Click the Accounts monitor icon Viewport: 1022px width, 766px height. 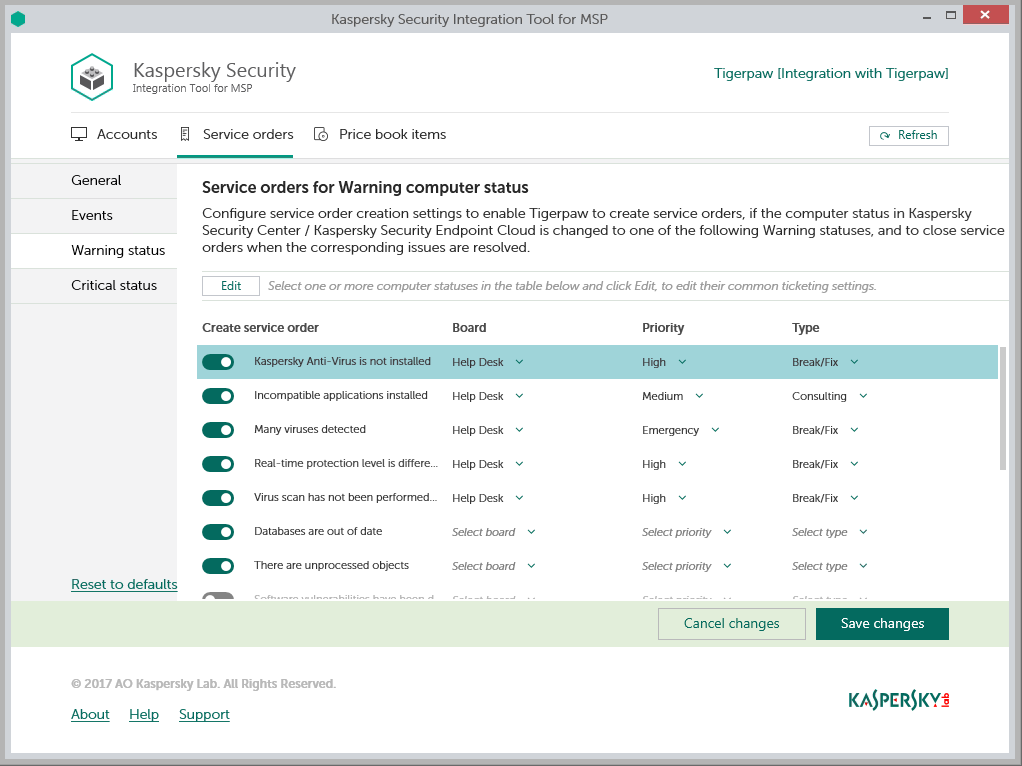pyautogui.click(x=79, y=135)
